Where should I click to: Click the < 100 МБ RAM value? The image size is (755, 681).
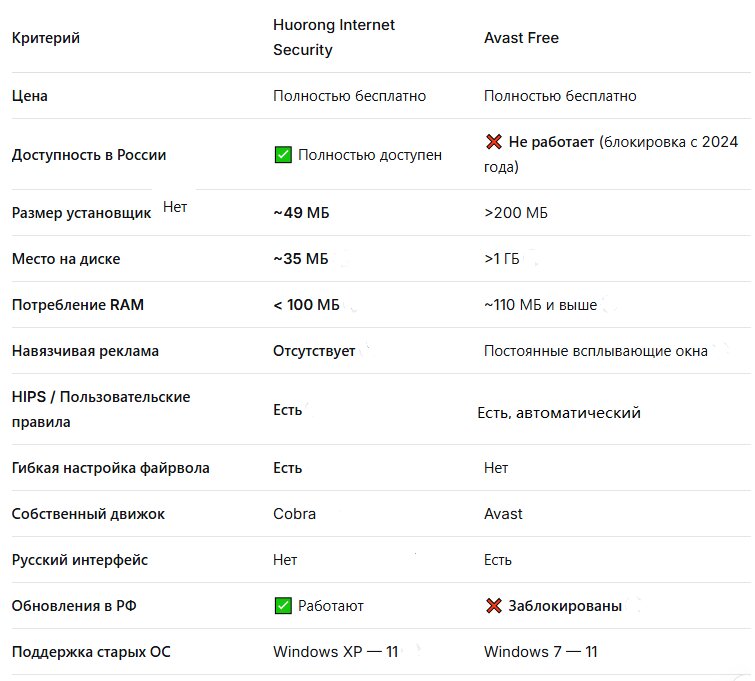click(306, 304)
